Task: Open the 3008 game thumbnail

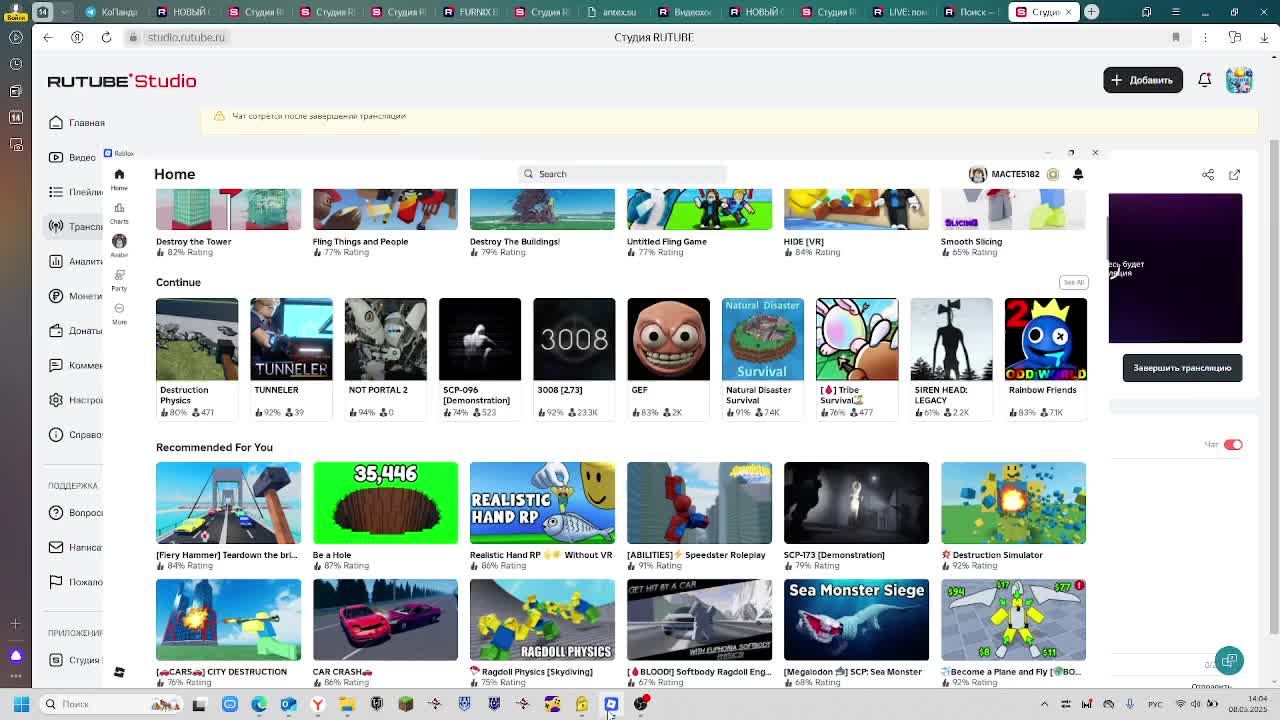Action: pos(574,339)
